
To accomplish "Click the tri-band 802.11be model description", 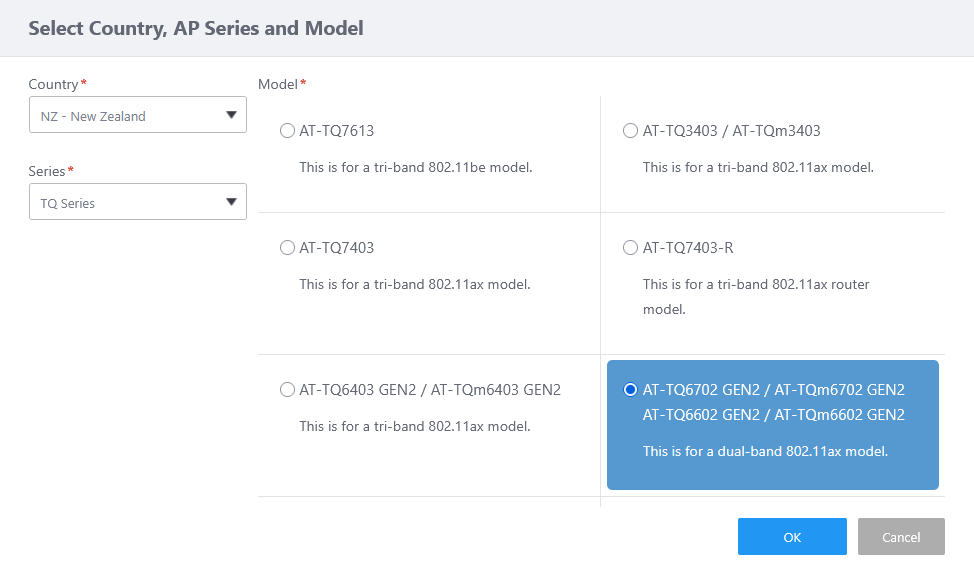I will [415, 167].
